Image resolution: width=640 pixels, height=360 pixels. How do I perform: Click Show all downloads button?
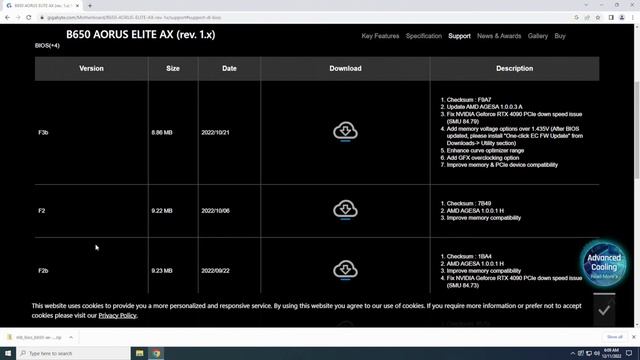pos(615,337)
